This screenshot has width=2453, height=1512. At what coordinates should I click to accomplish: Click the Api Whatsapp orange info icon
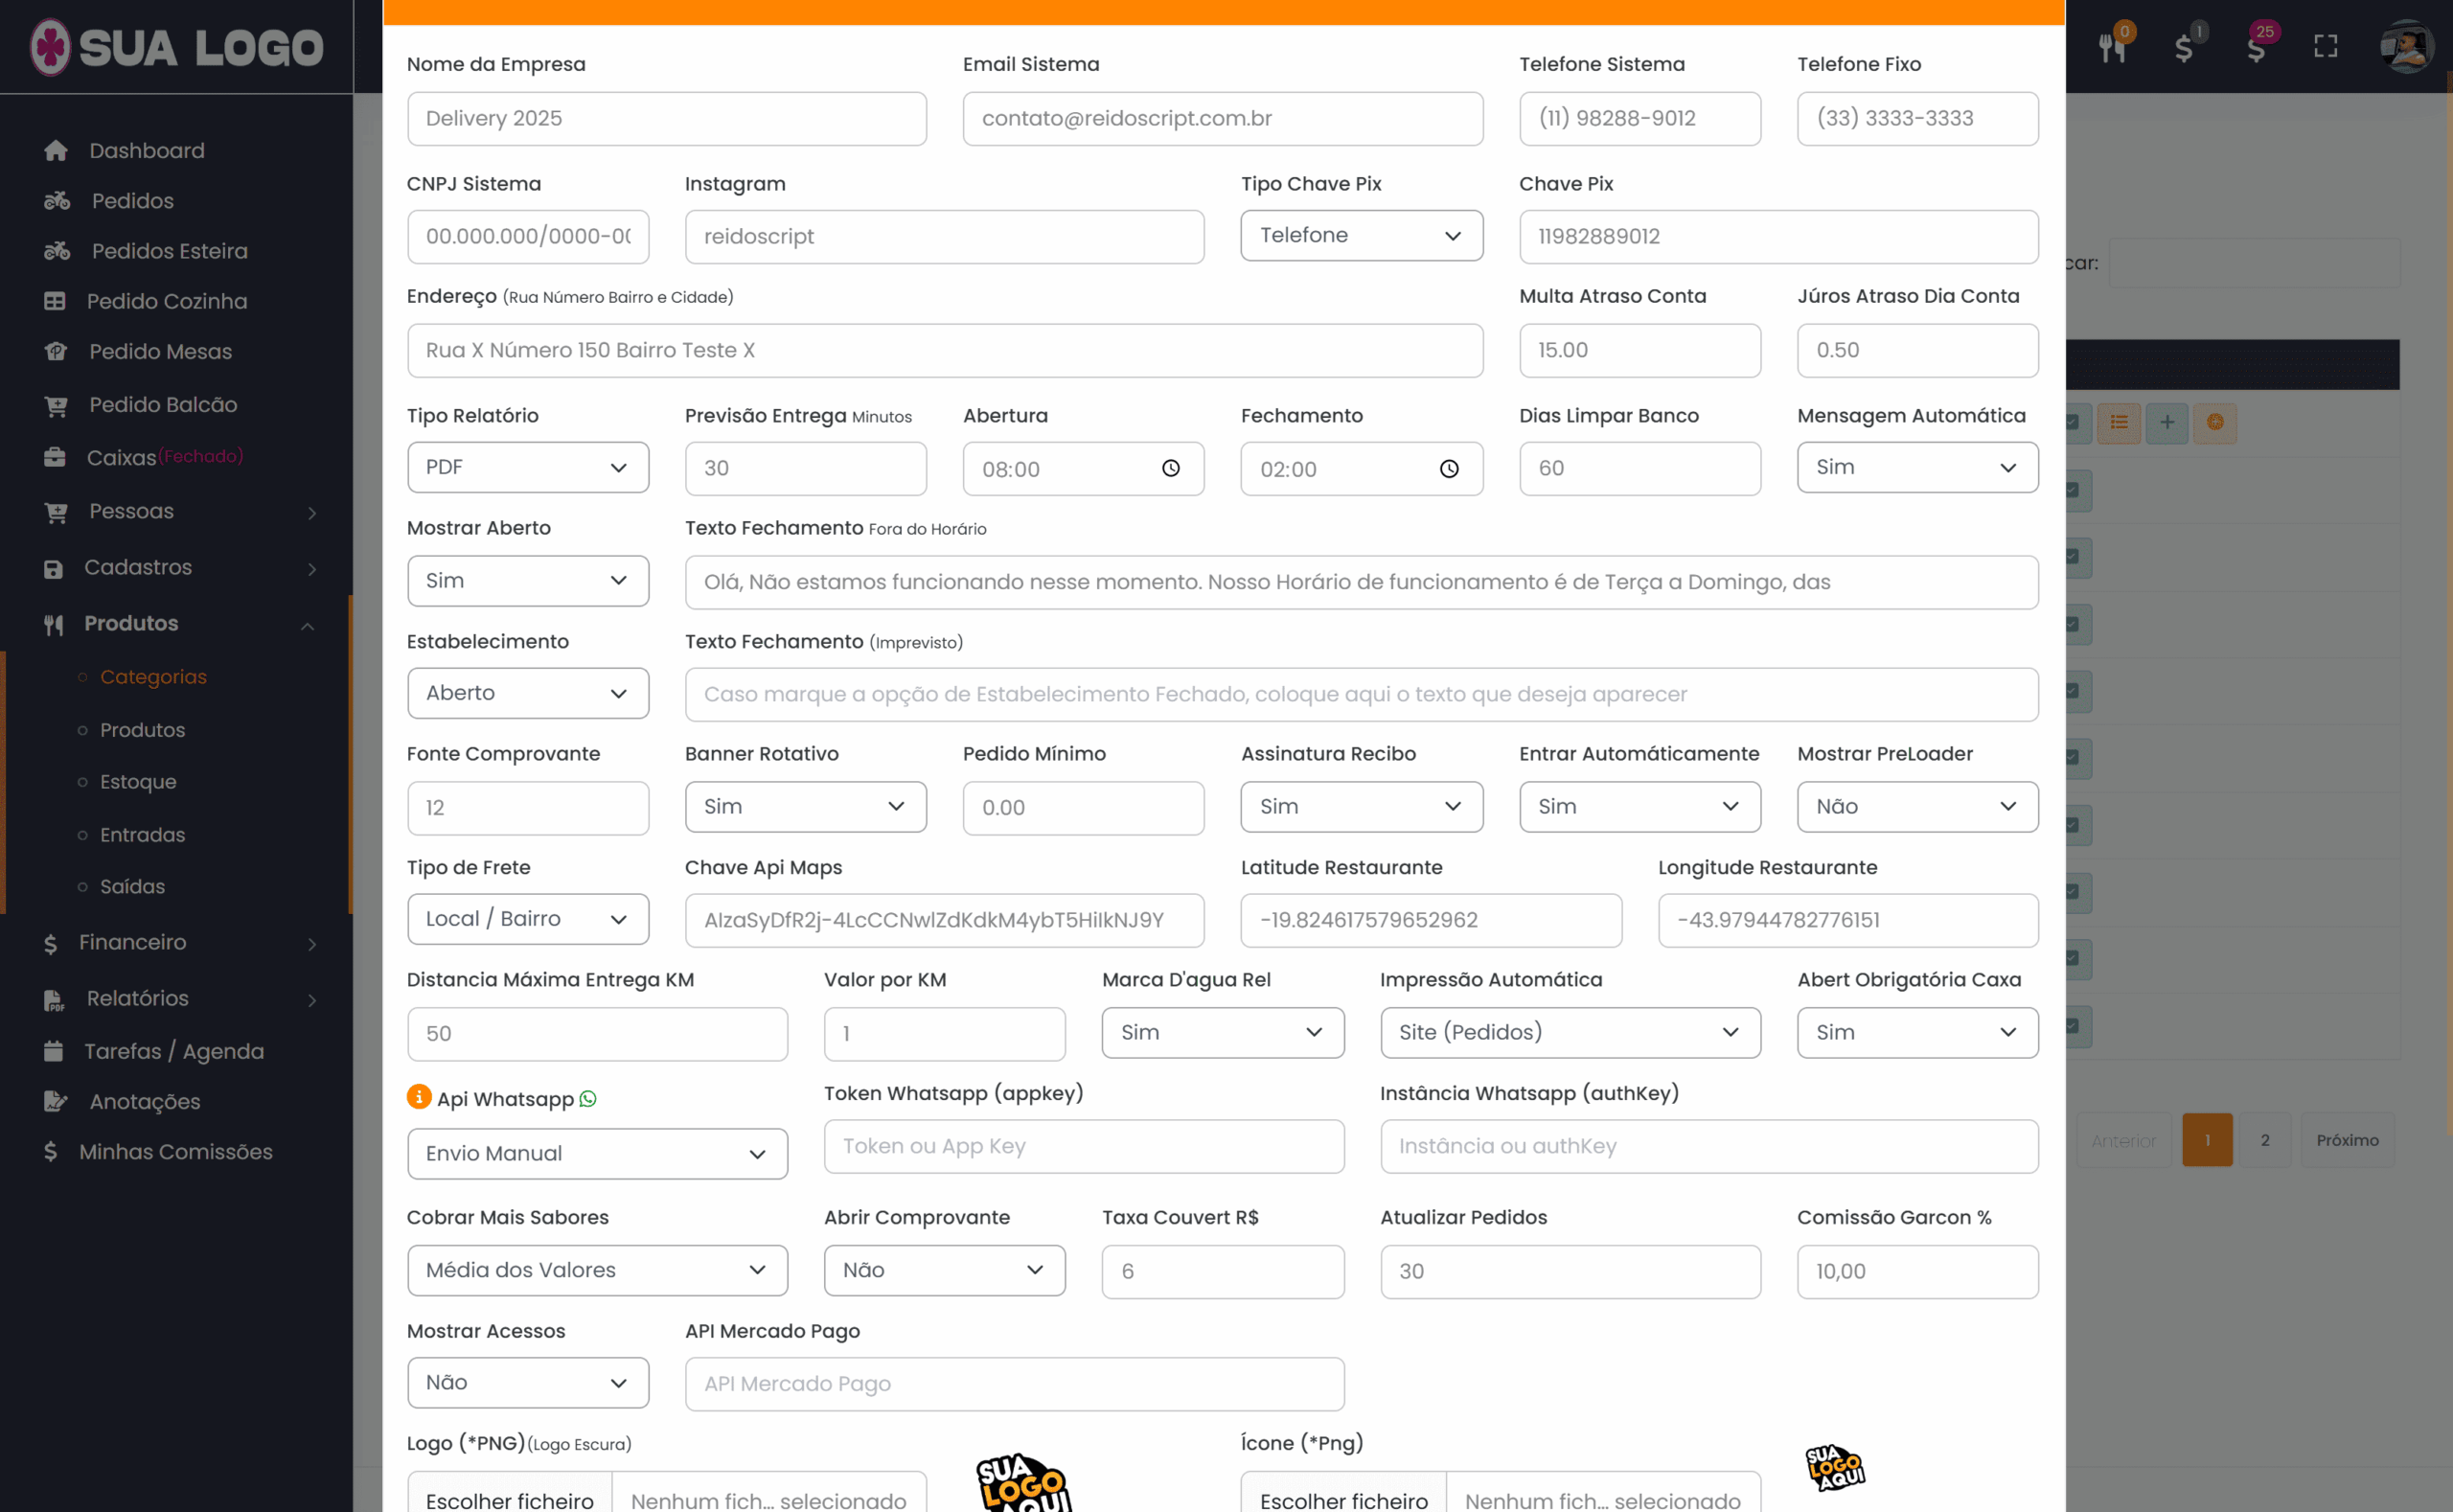418,1097
